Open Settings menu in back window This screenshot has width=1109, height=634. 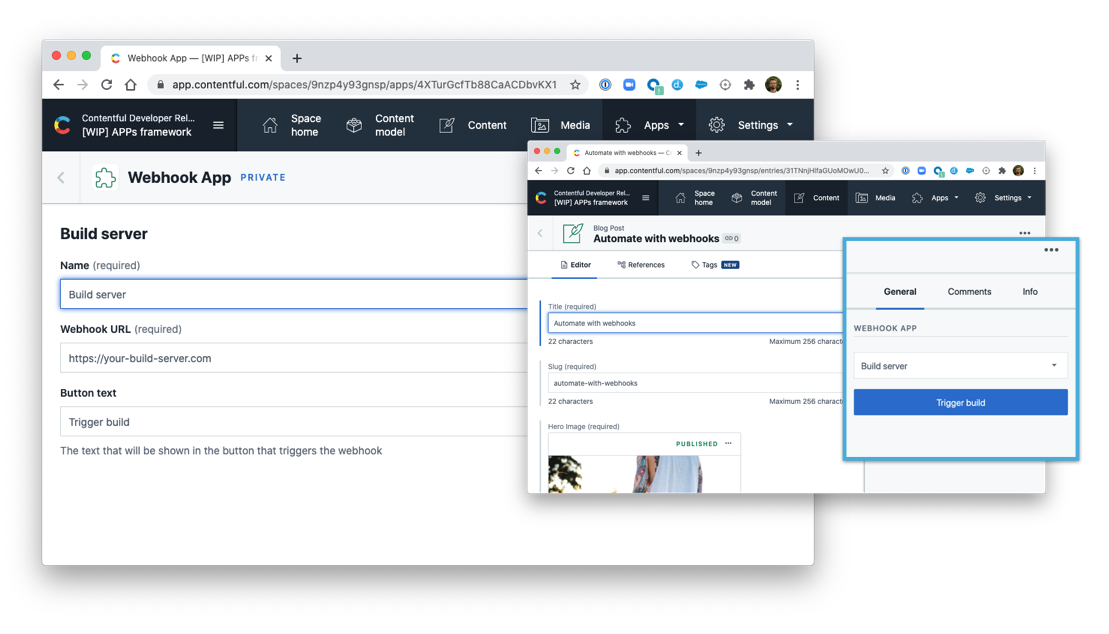coord(750,125)
